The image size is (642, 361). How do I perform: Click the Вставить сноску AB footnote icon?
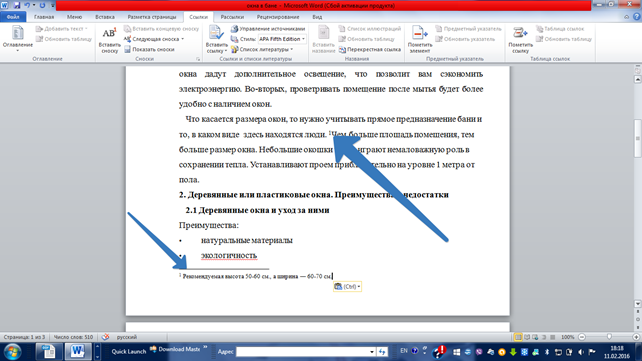coord(109,34)
